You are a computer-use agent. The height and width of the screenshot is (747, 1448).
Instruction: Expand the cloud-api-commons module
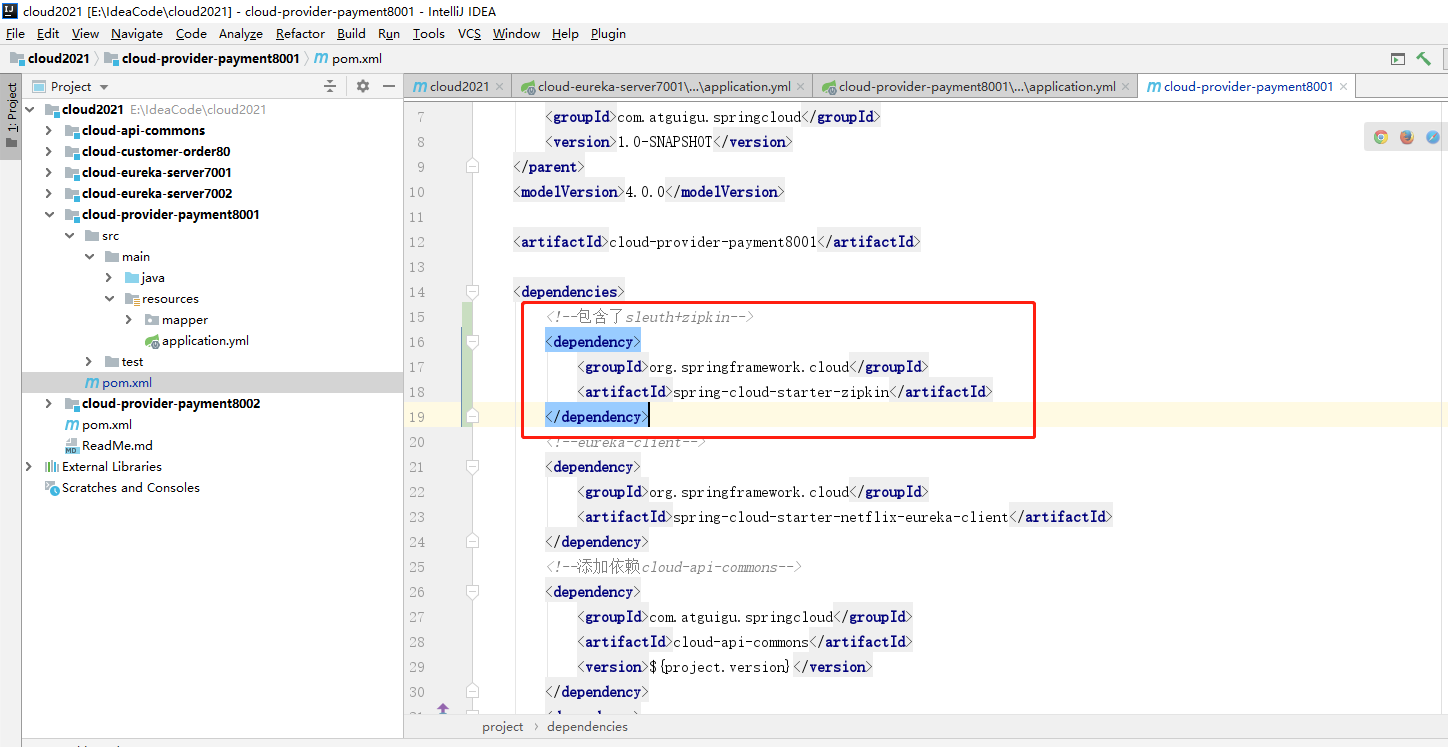[49, 131]
